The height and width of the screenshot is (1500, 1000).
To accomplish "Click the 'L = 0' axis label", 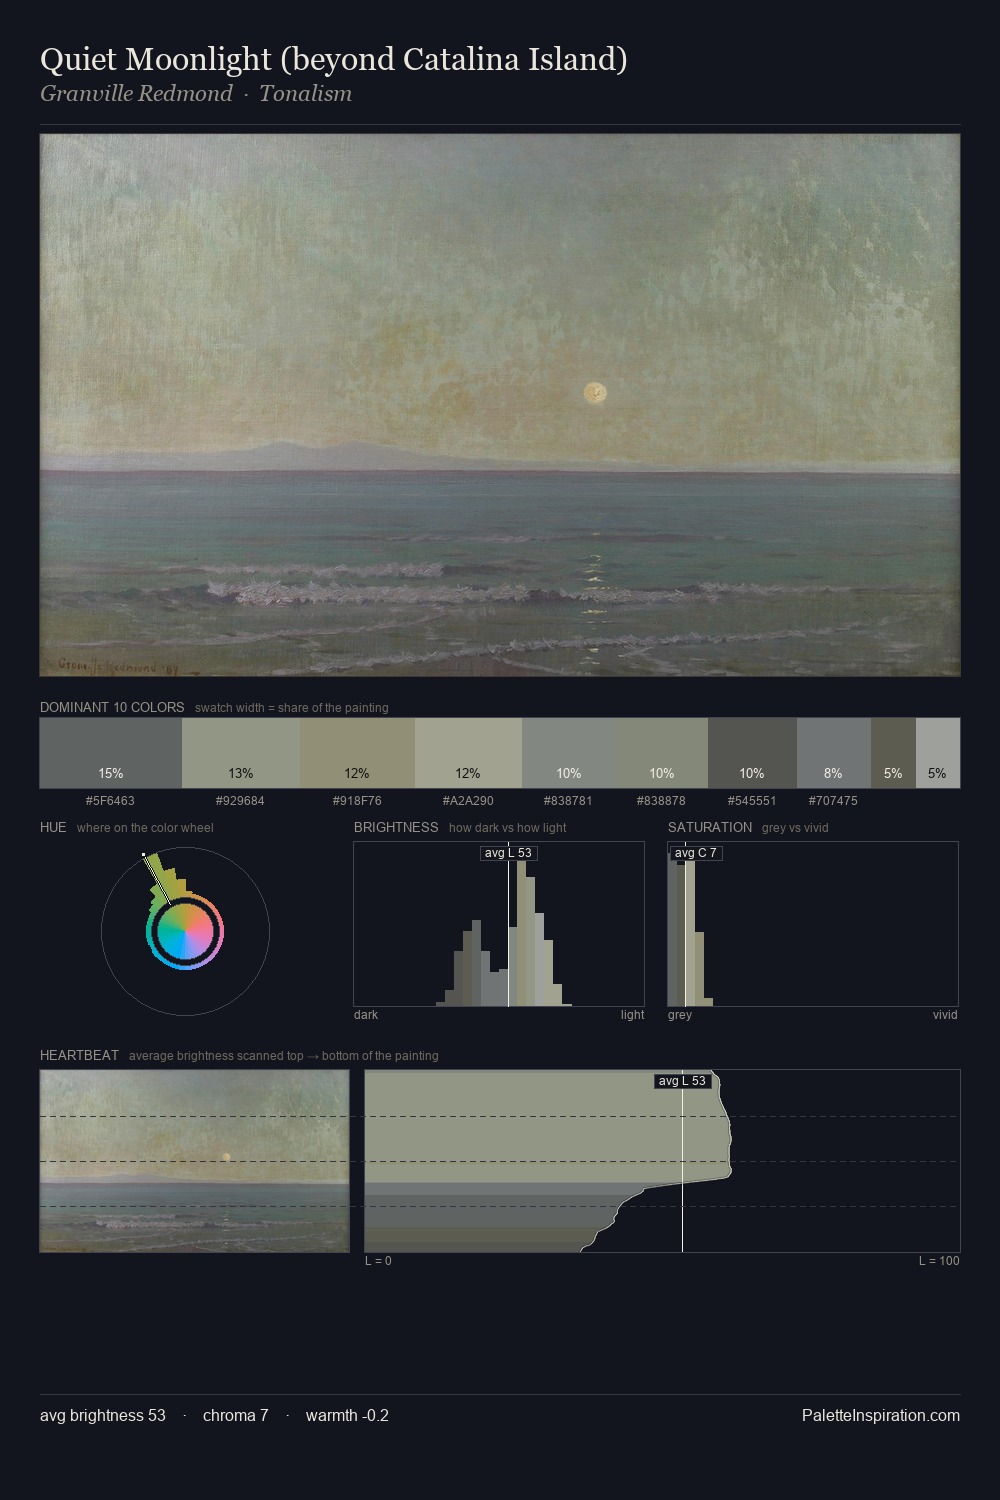I will coord(378,1261).
